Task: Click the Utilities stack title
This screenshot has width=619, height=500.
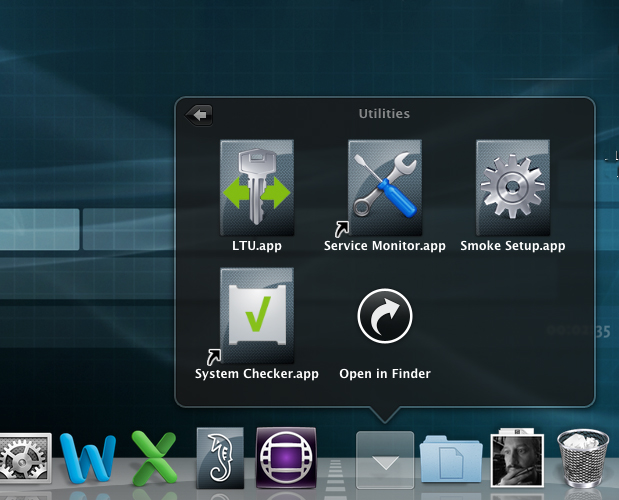Action: 384,114
